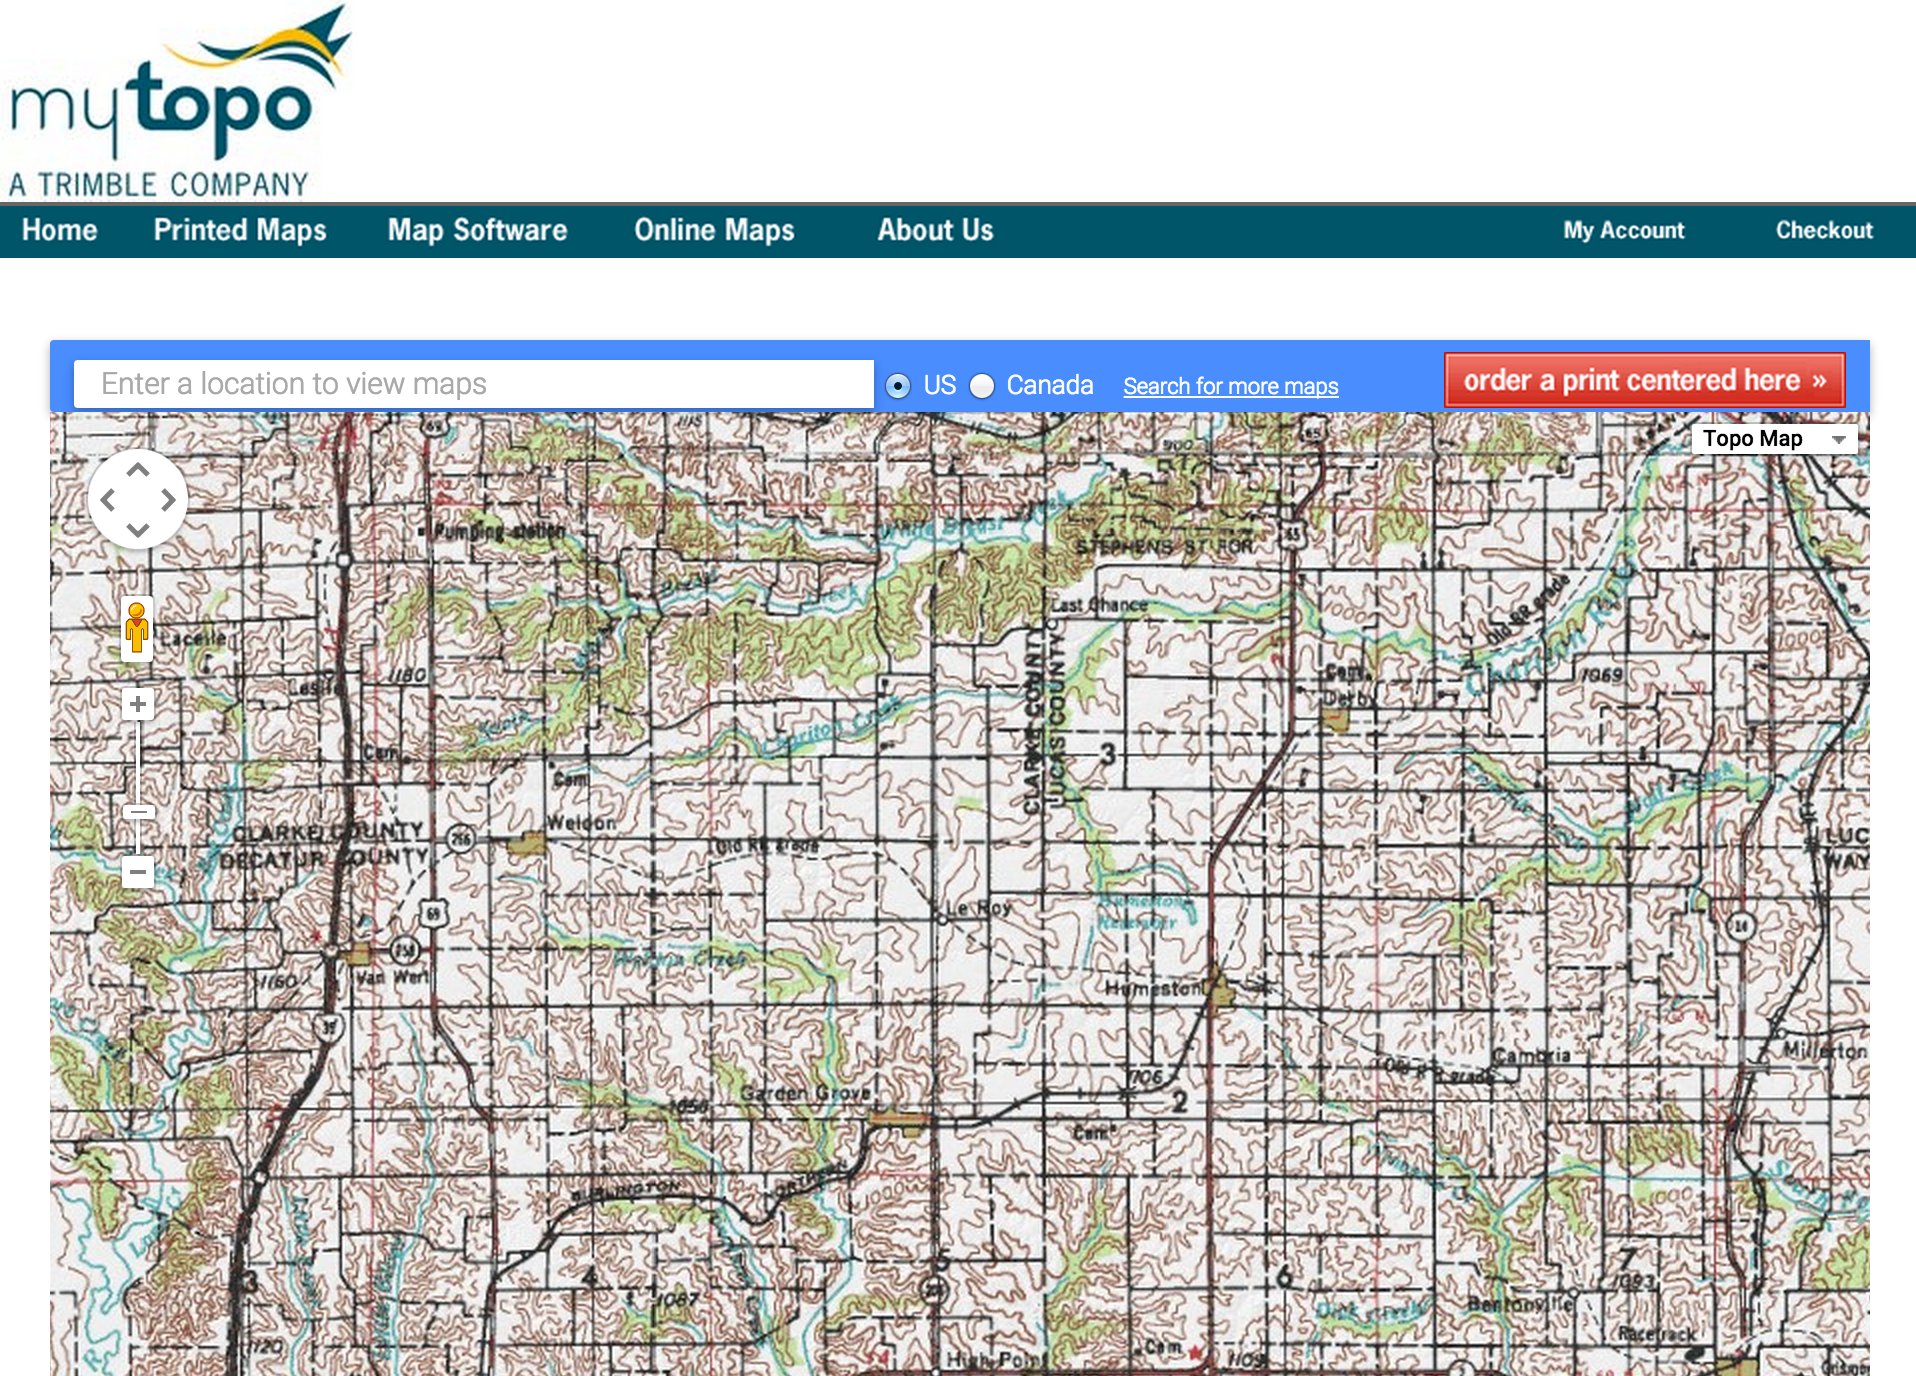
Task: Pan the map down with arrow
Action: coord(138,529)
